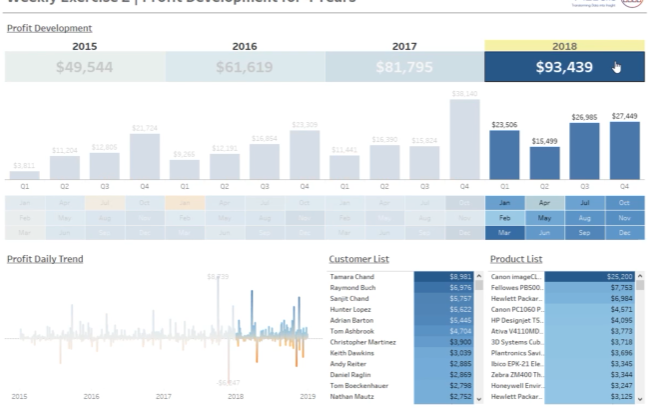Click the 2018 Q1 bar labeled $23,506
This screenshot has width=652, height=418.
click(x=504, y=155)
